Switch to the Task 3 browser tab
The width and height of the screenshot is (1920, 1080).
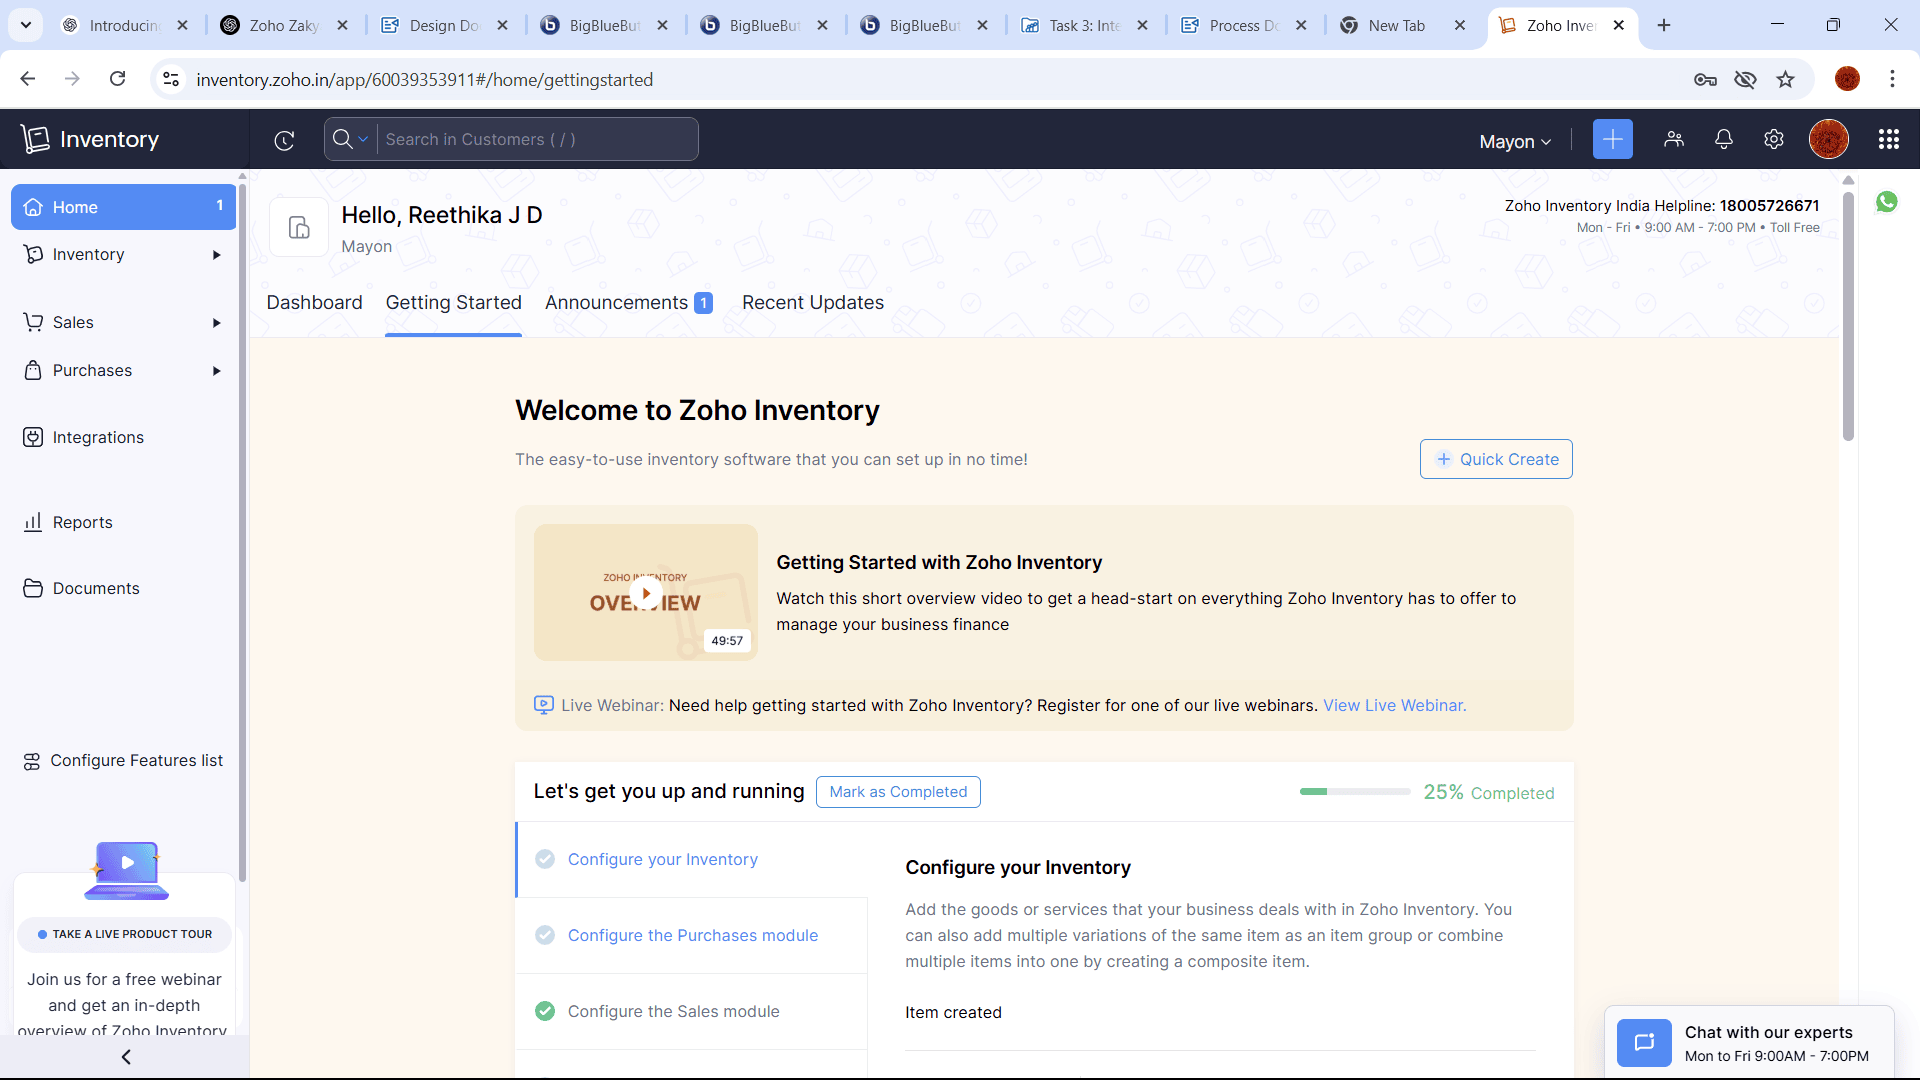coord(1085,25)
